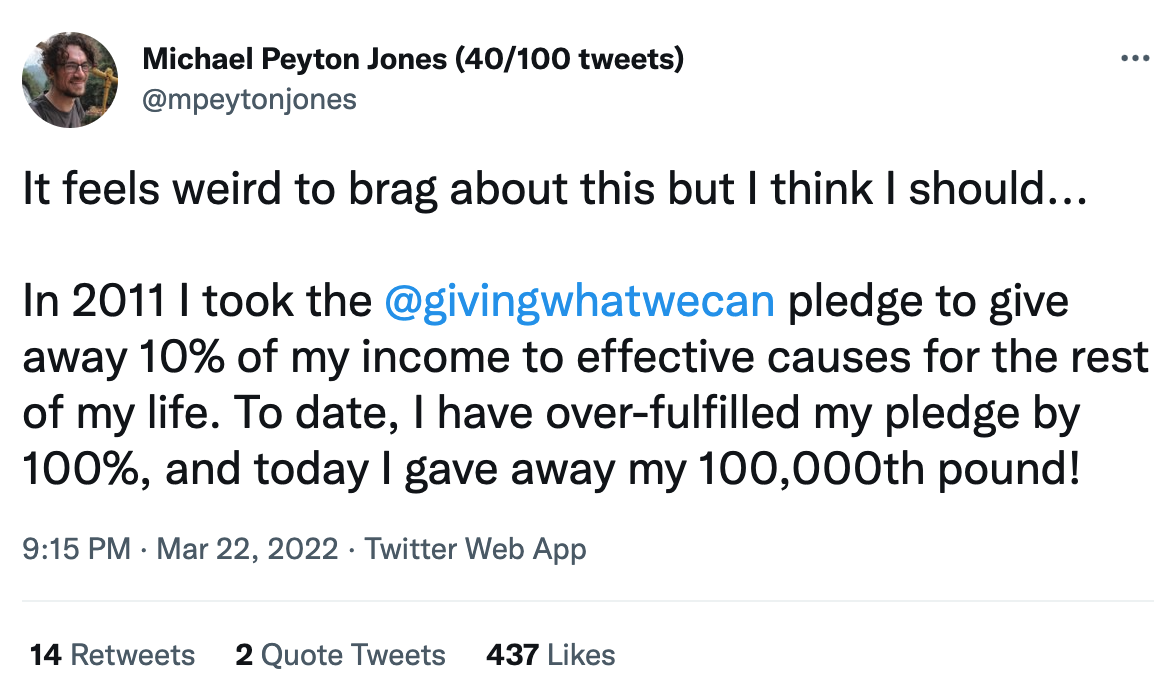Click Michael Peyton Jones's profile avatar
Viewport: 1172px width, 700px height.
pos(70,79)
